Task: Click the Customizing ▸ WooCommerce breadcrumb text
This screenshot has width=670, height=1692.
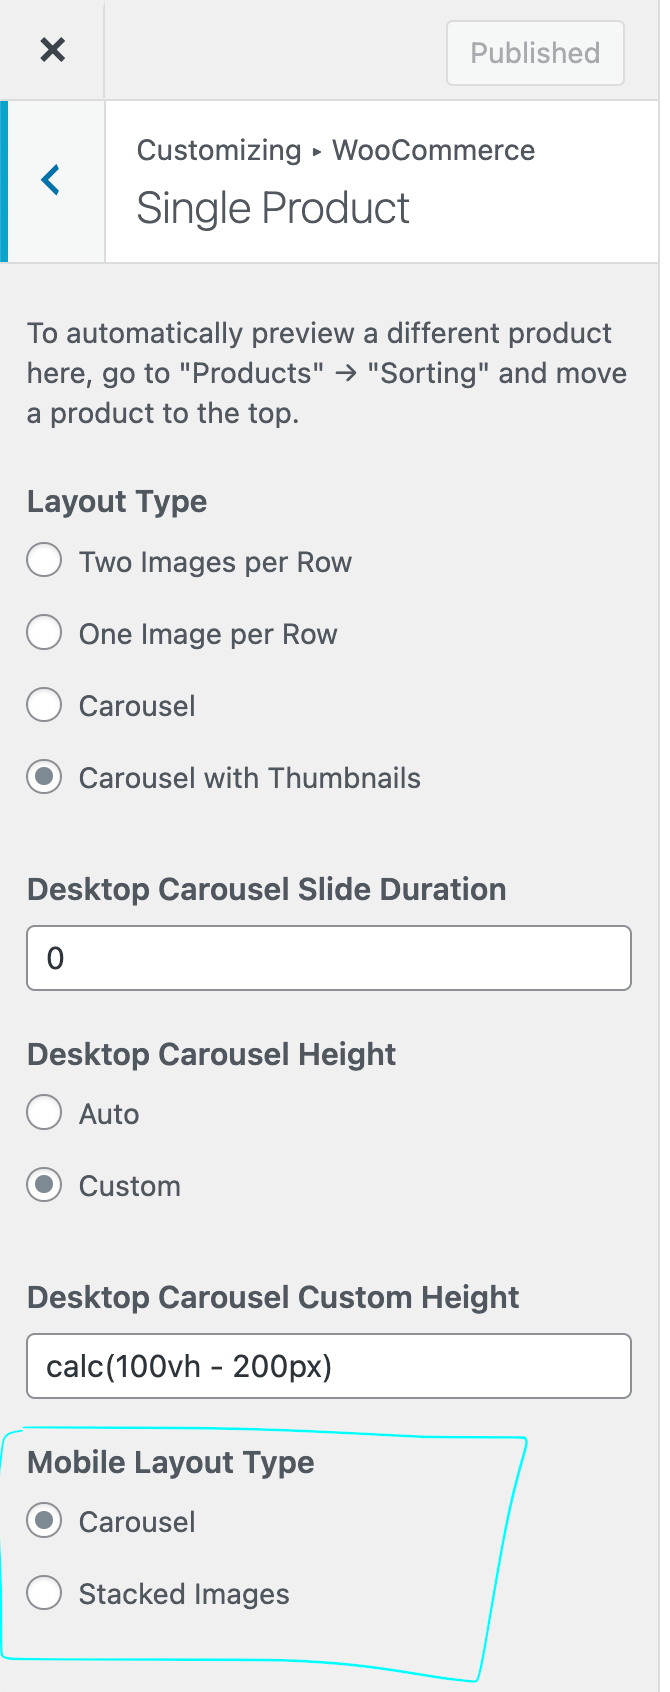Action: coord(335,151)
